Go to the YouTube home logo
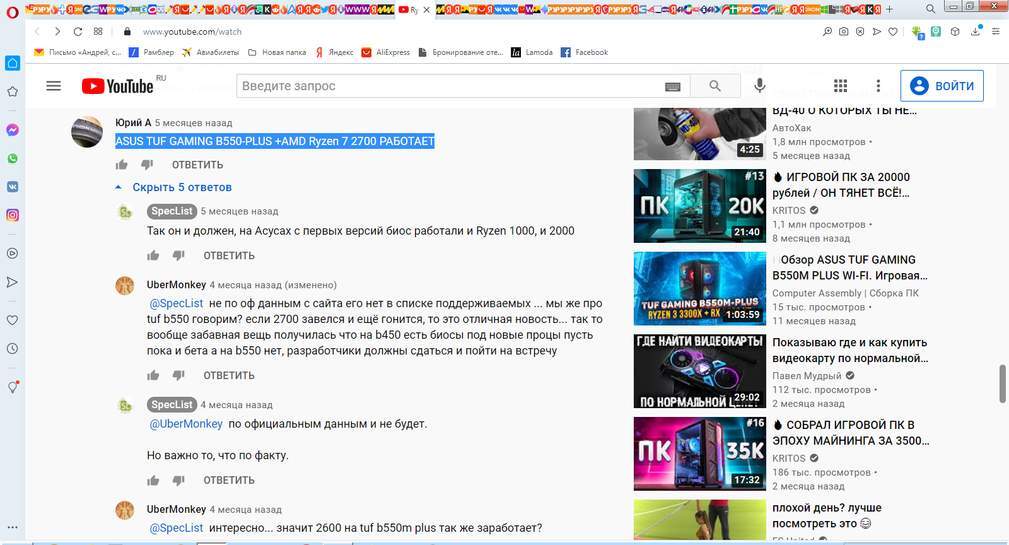This screenshot has height=545, width=1009. coord(118,86)
